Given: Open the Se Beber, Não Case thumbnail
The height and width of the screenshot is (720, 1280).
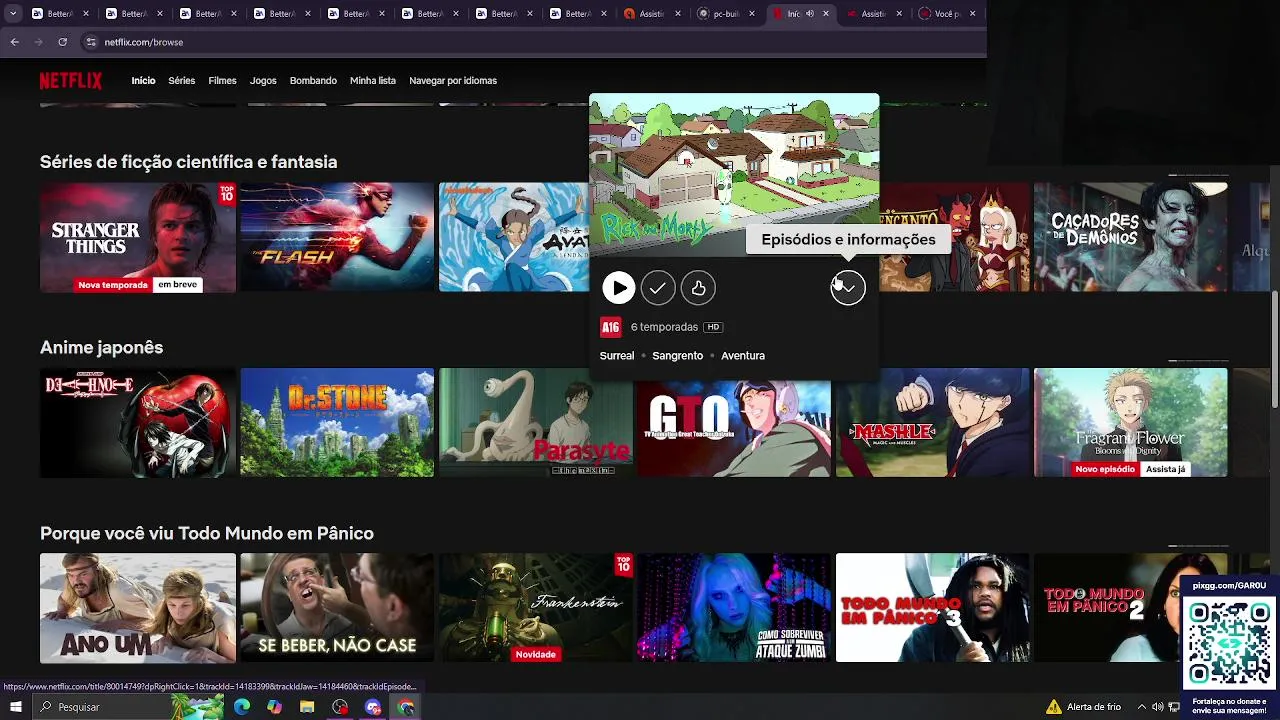Looking at the screenshot, I should 337,608.
